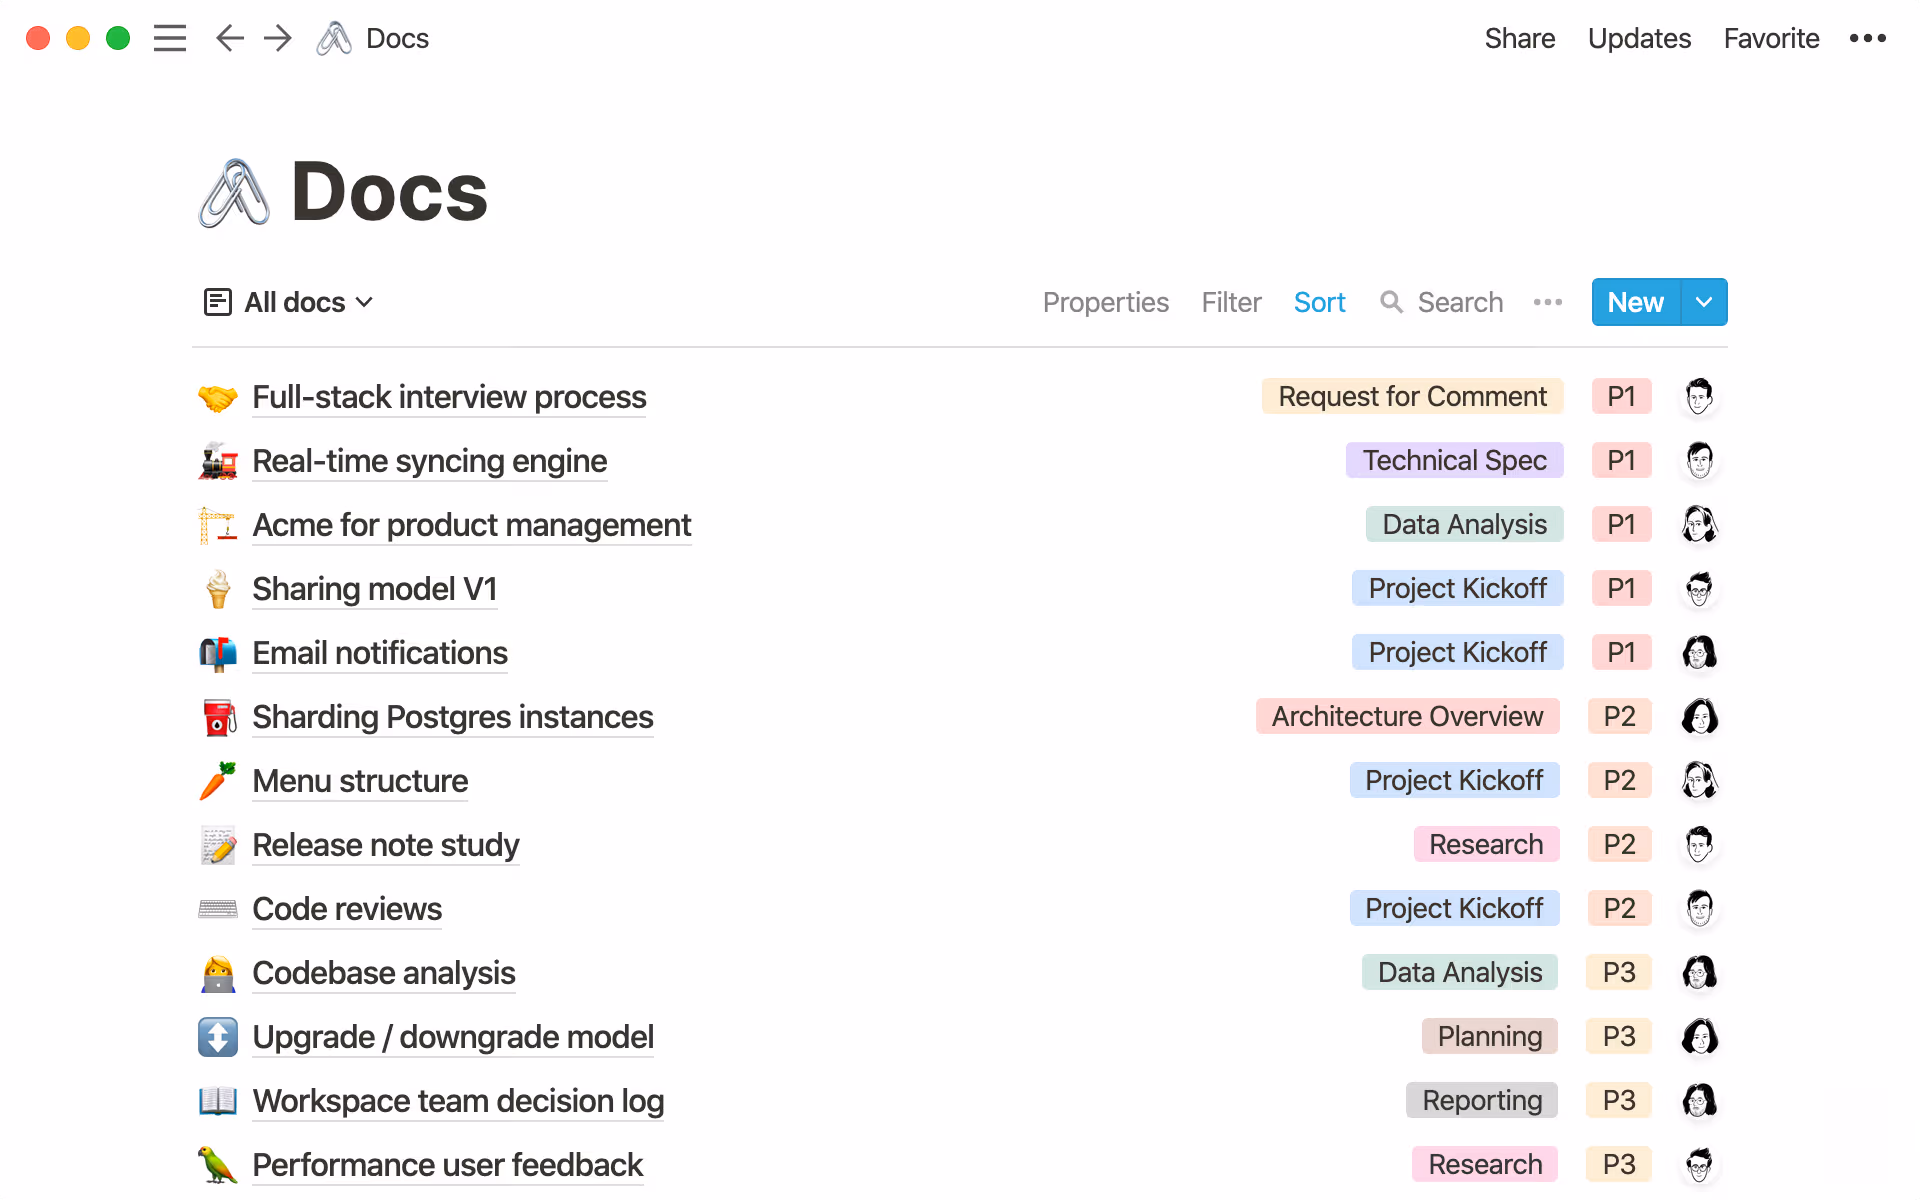Create a document with the New button
The width and height of the screenshot is (1920, 1200).
point(1635,302)
